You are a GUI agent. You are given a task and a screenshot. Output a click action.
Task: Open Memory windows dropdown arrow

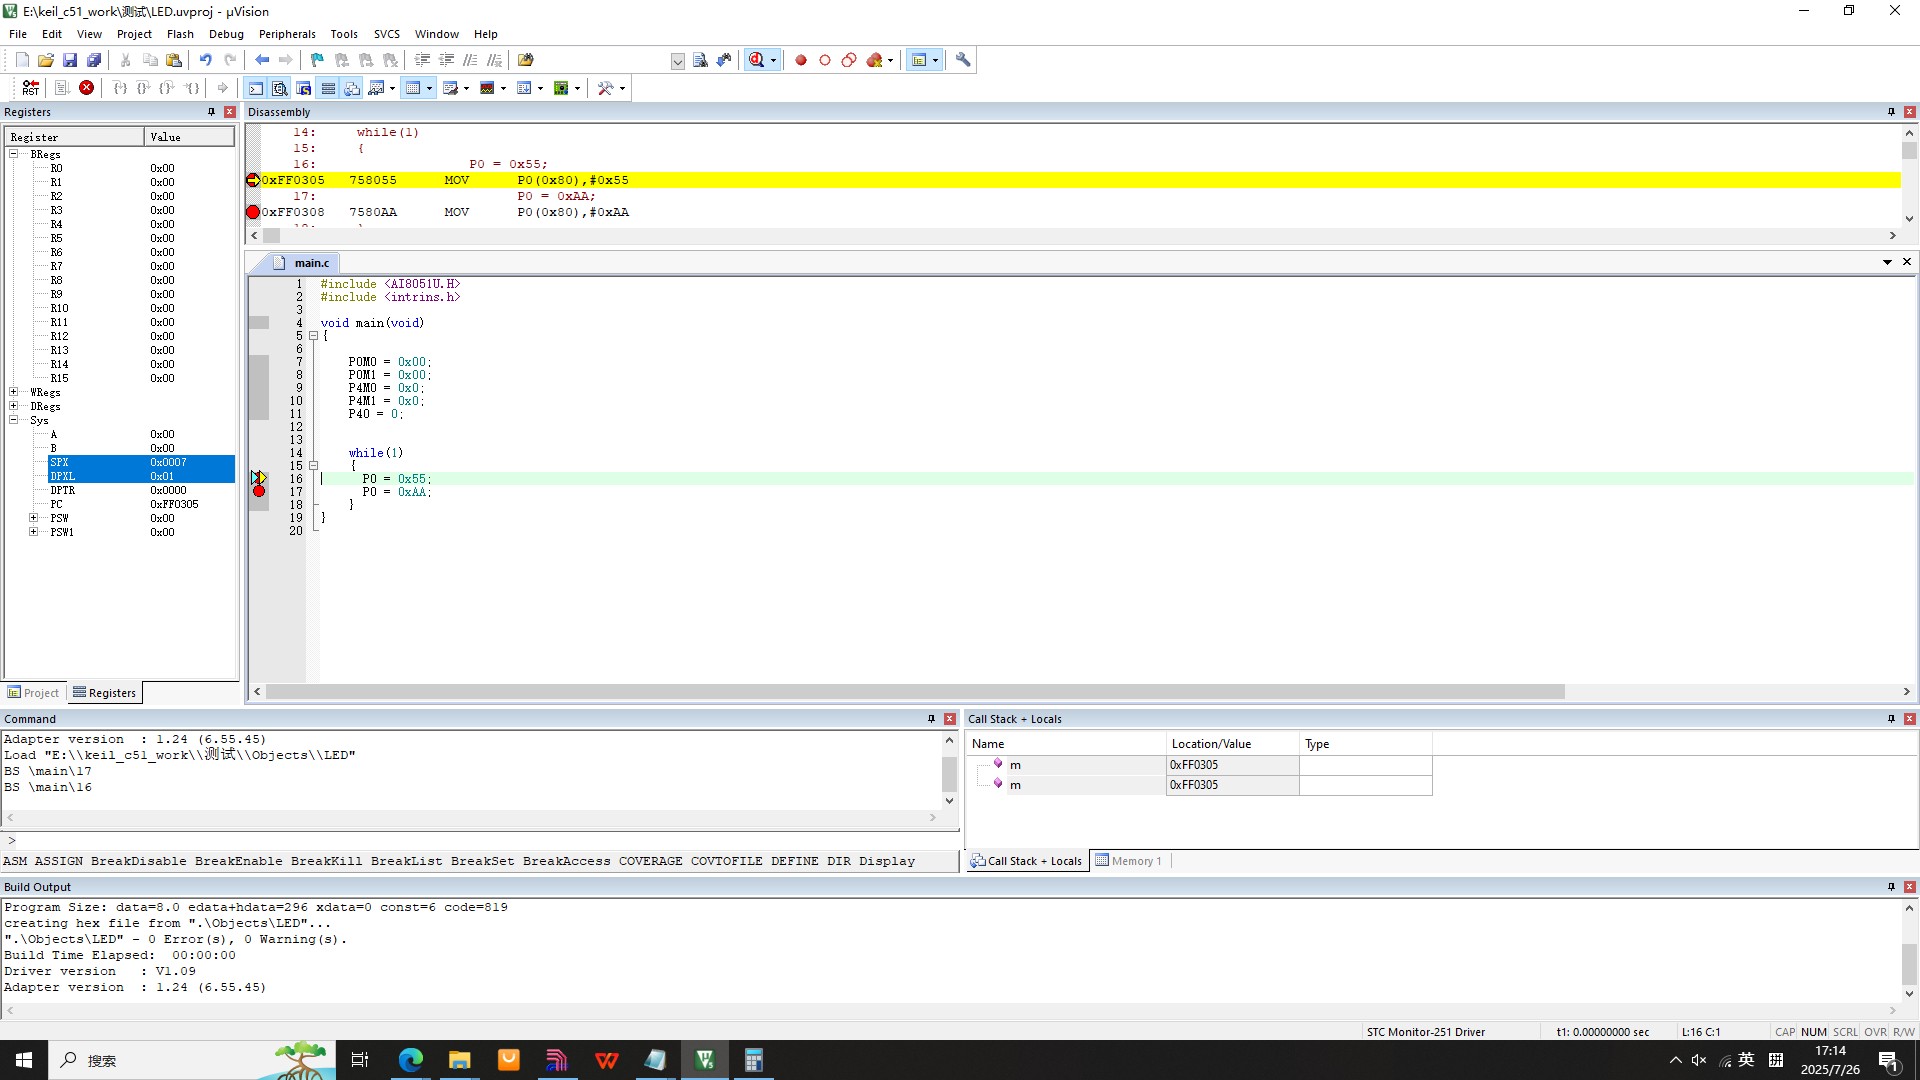pos(429,88)
